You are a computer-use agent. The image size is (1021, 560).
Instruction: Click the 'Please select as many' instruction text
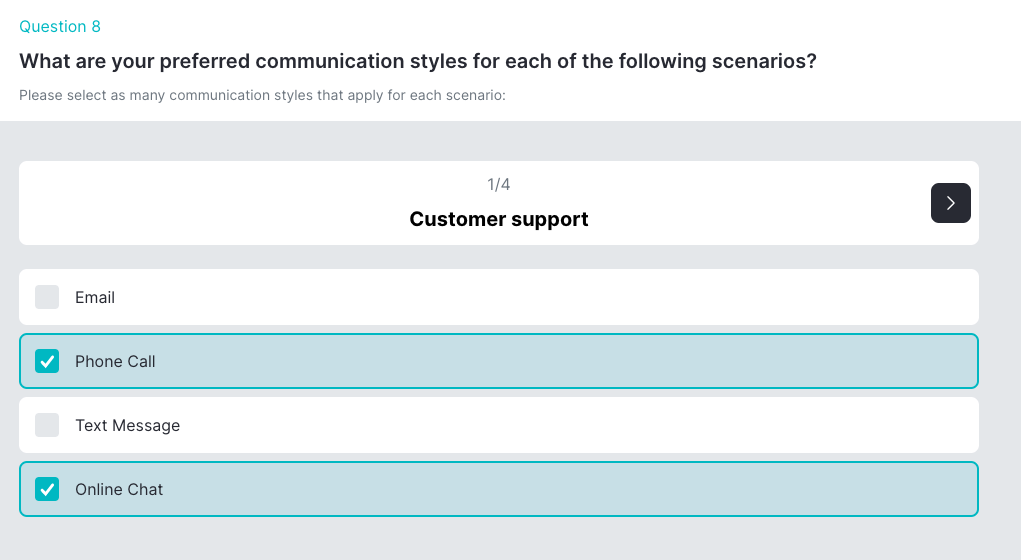(262, 96)
